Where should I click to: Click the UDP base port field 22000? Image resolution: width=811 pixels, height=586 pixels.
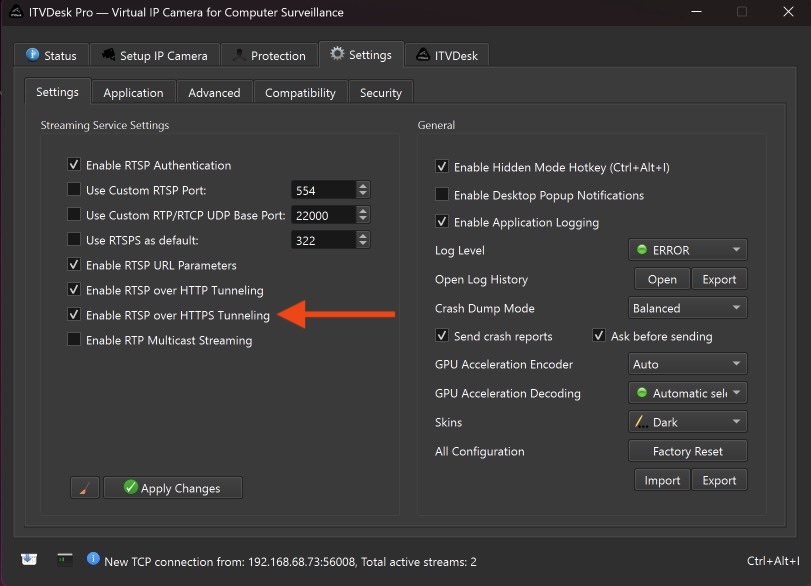[323, 215]
